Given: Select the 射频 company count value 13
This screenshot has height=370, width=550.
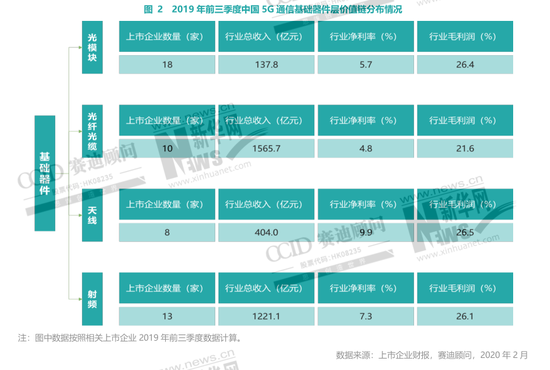Looking at the screenshot, I should (x=167, y=316).
